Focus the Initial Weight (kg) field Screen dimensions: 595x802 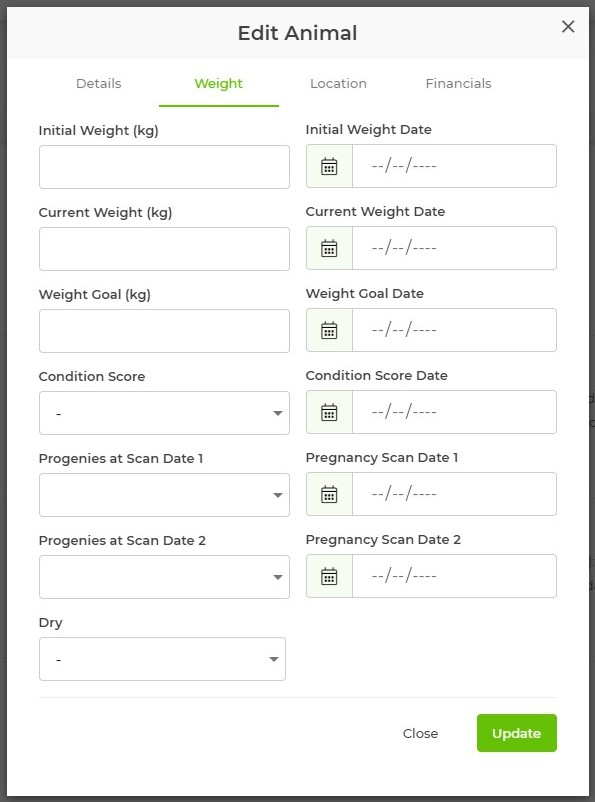[164, 167]
